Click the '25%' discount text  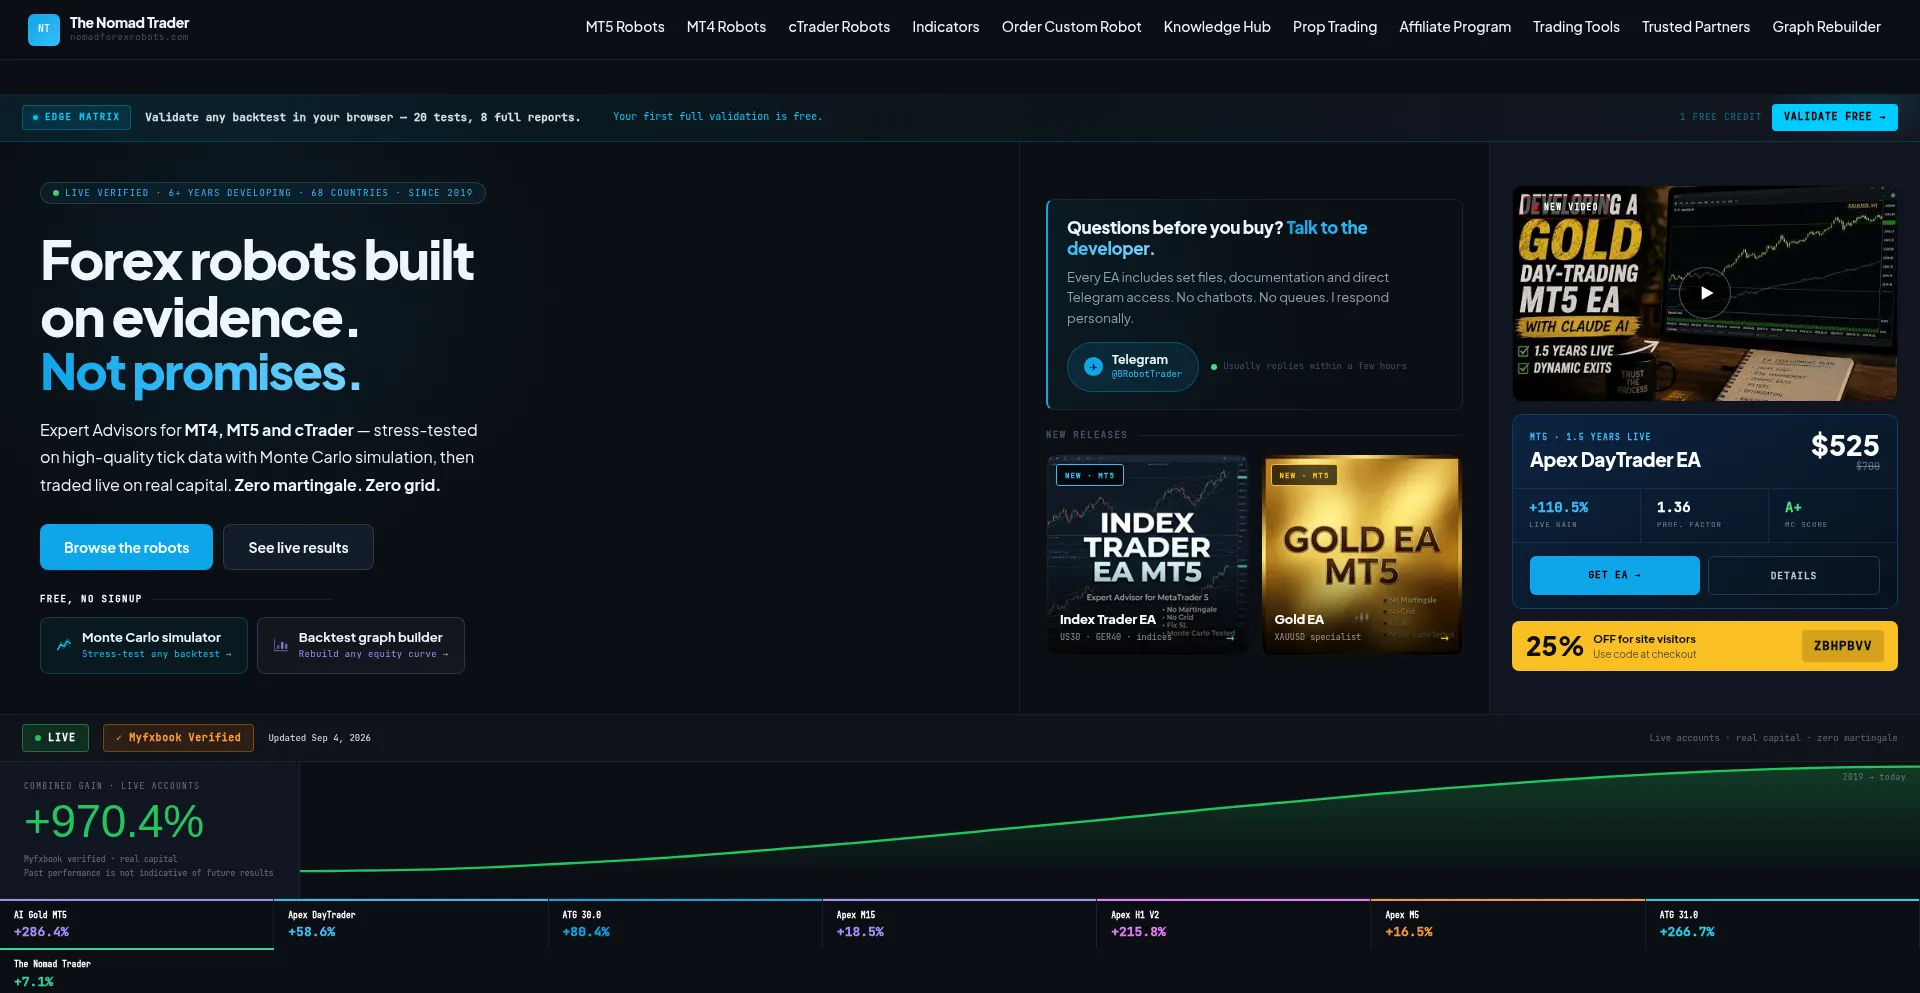pos(1554,646)
